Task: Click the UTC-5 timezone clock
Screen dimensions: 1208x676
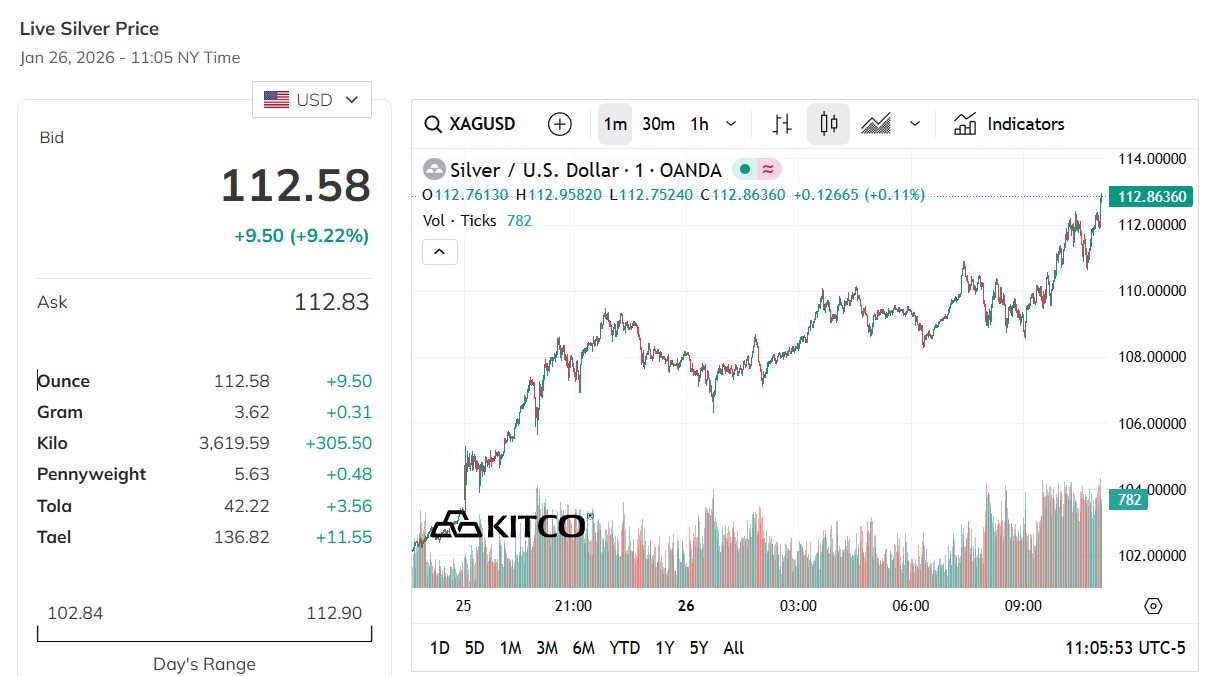Action: click(x=1125, y=648)
